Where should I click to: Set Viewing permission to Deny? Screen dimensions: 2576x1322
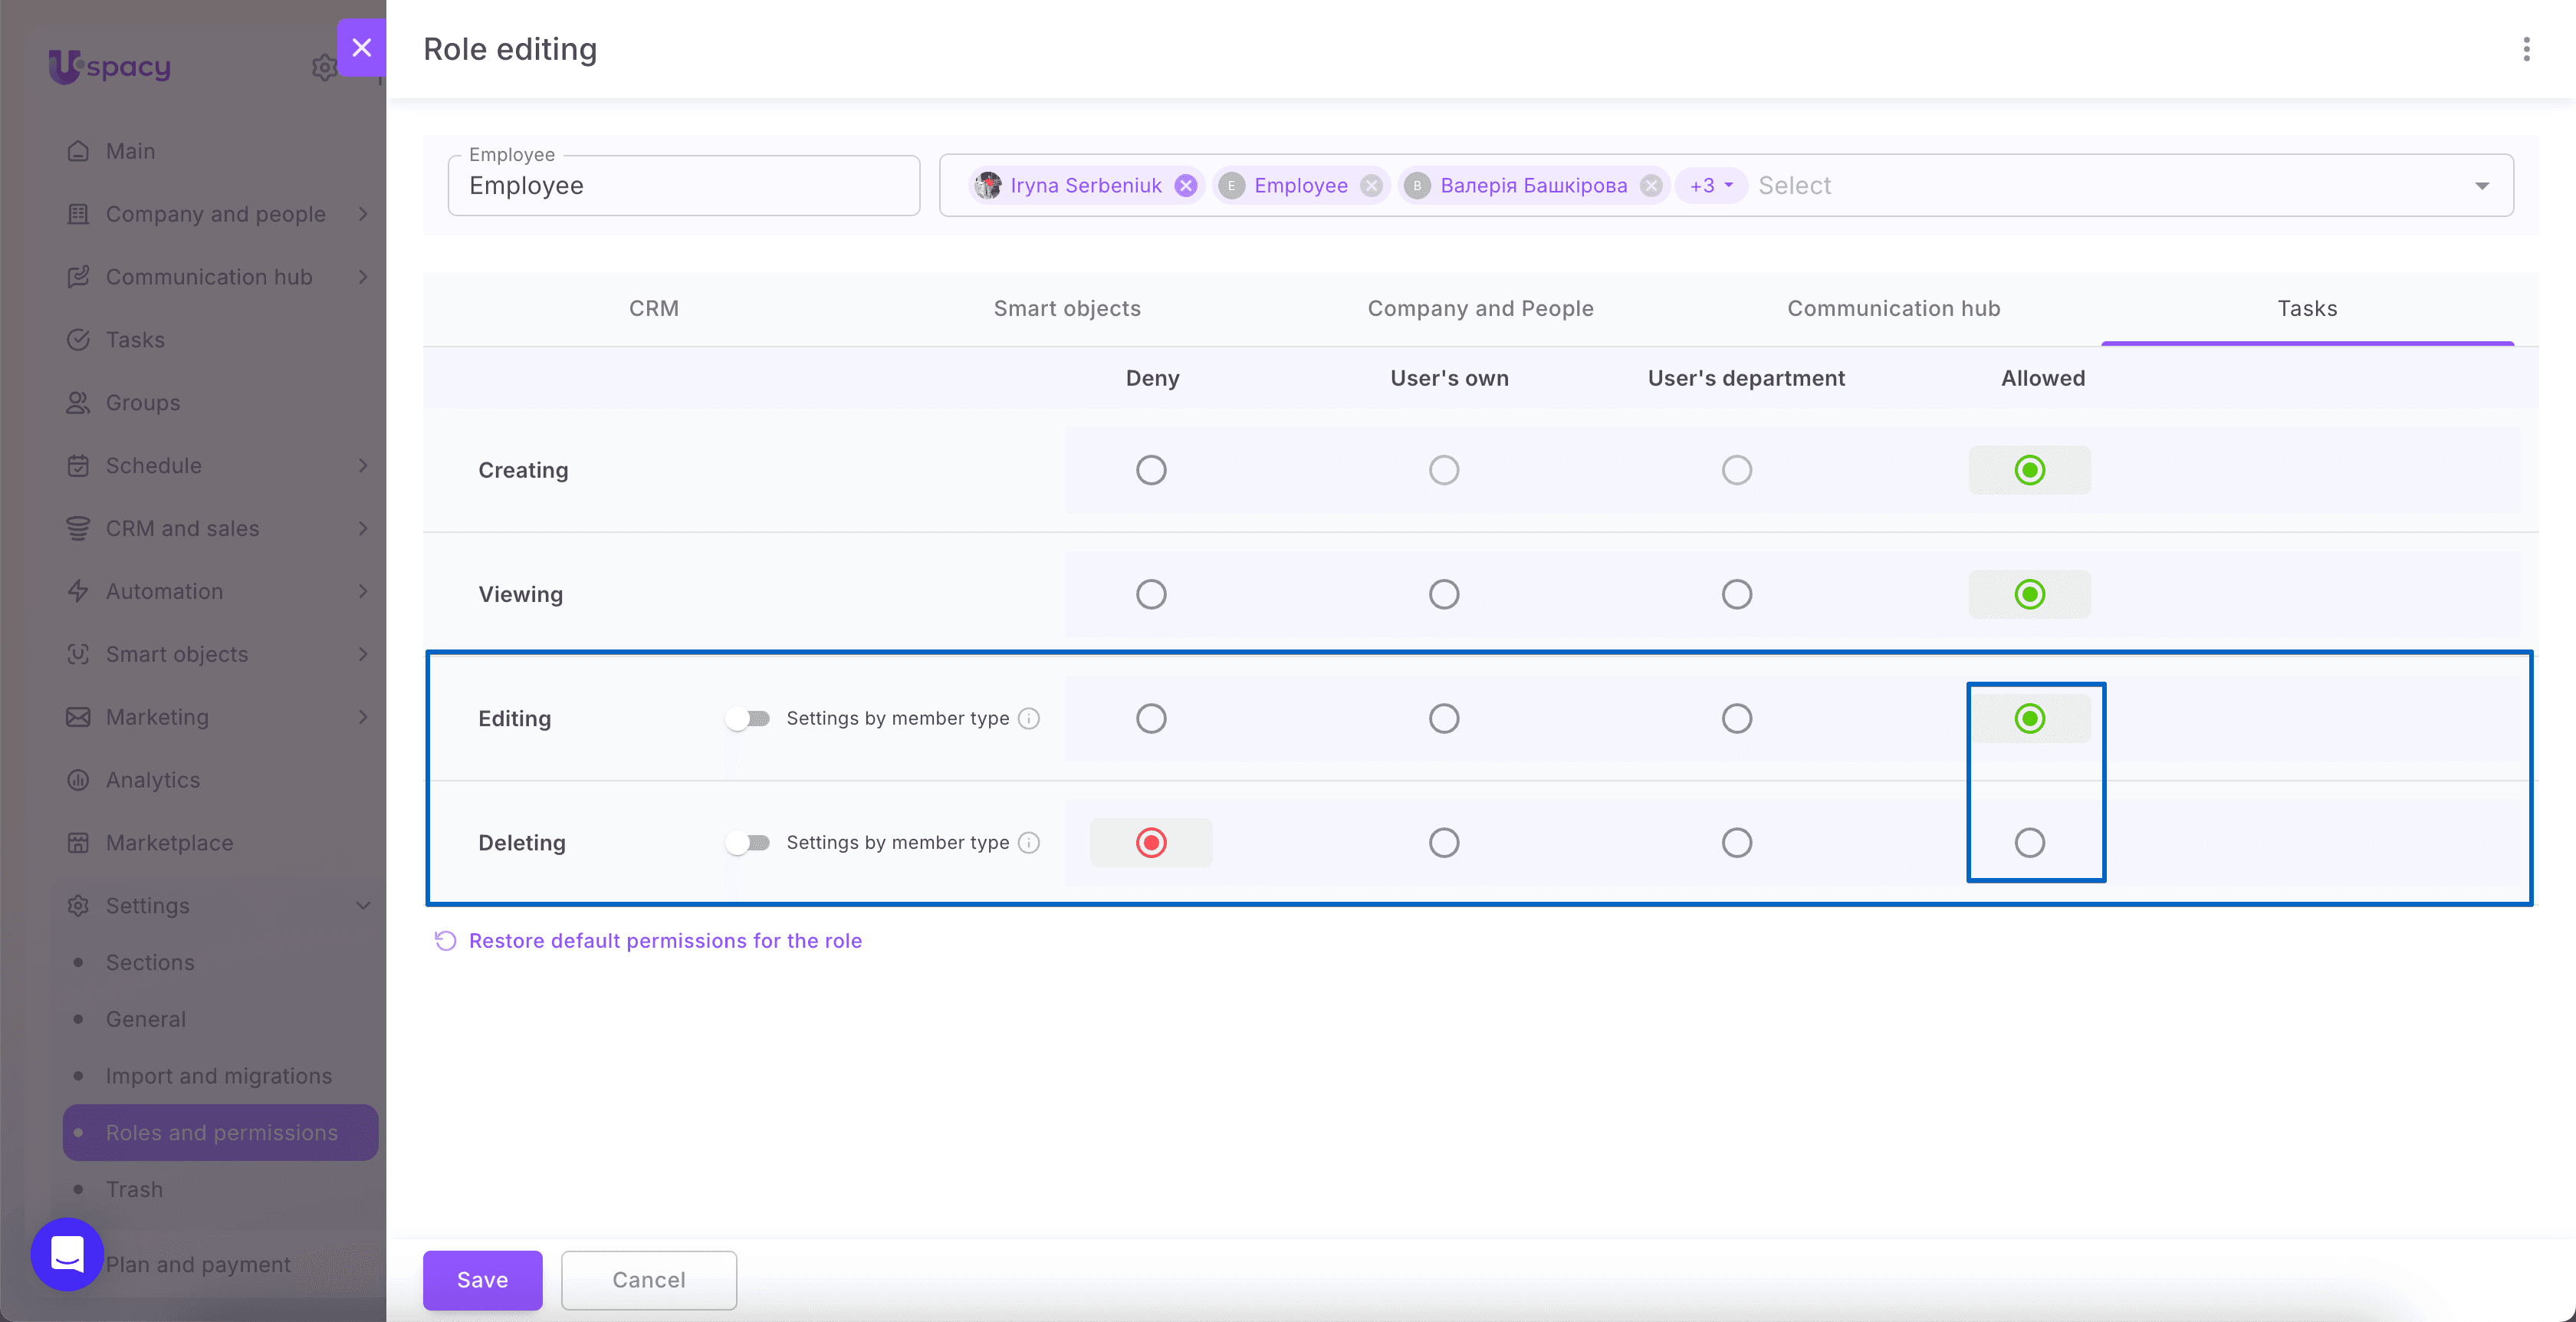click(1151, 594)
